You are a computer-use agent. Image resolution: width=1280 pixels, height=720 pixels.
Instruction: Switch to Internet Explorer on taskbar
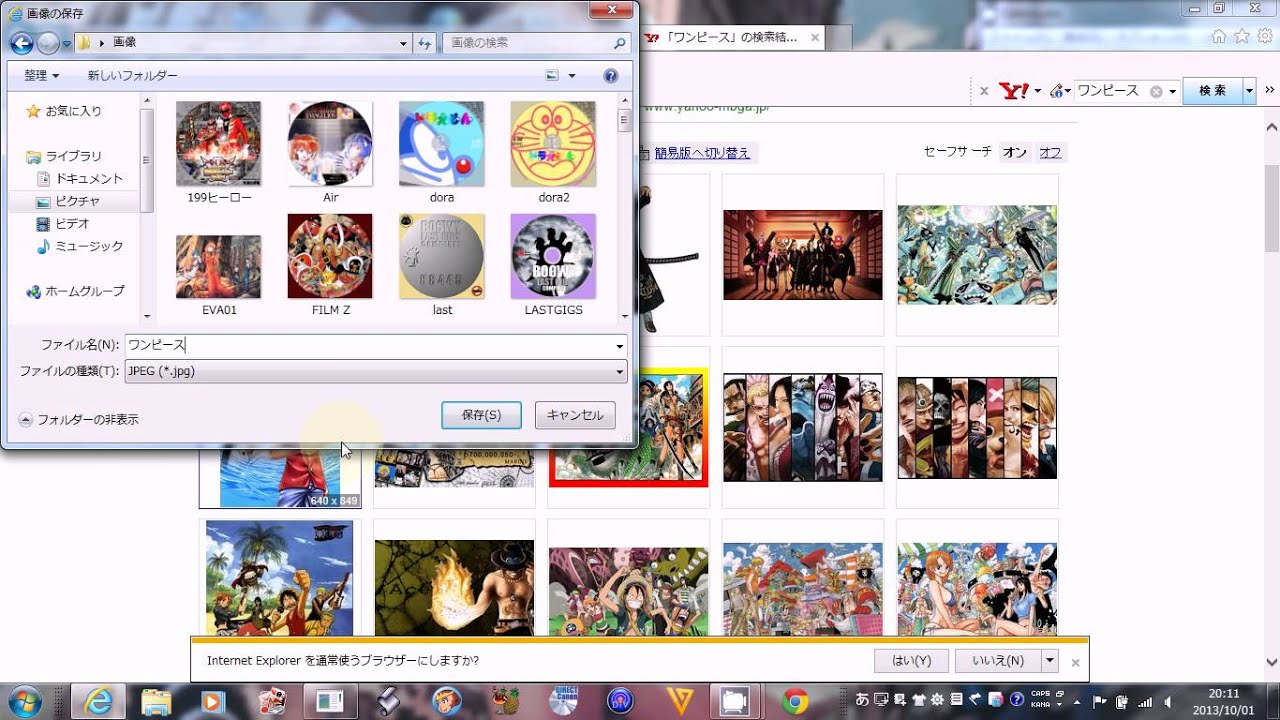pos(98,701)
